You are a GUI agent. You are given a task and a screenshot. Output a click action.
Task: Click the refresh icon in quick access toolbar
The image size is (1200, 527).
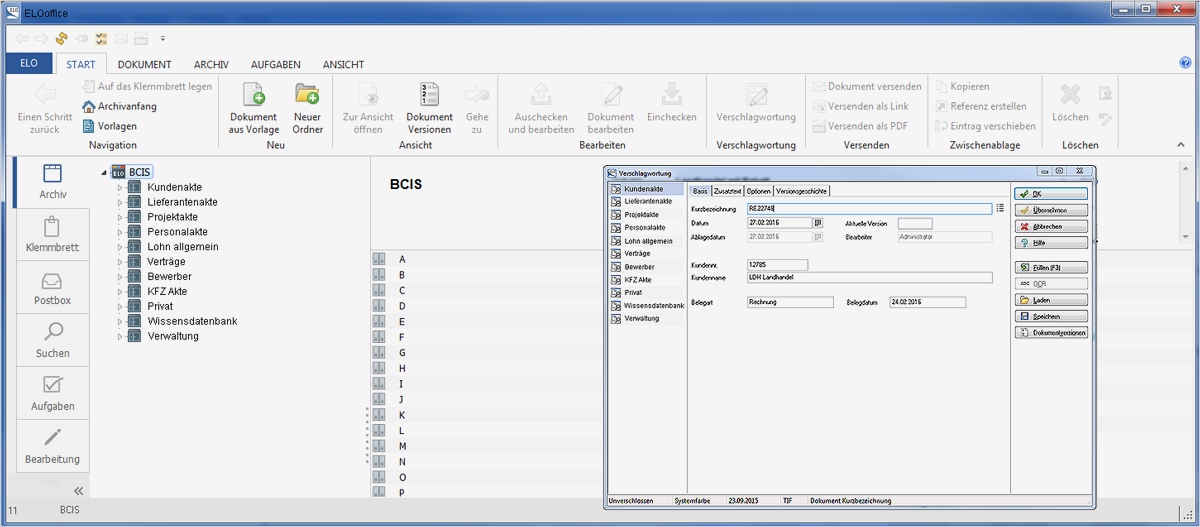tap(61, 39)
